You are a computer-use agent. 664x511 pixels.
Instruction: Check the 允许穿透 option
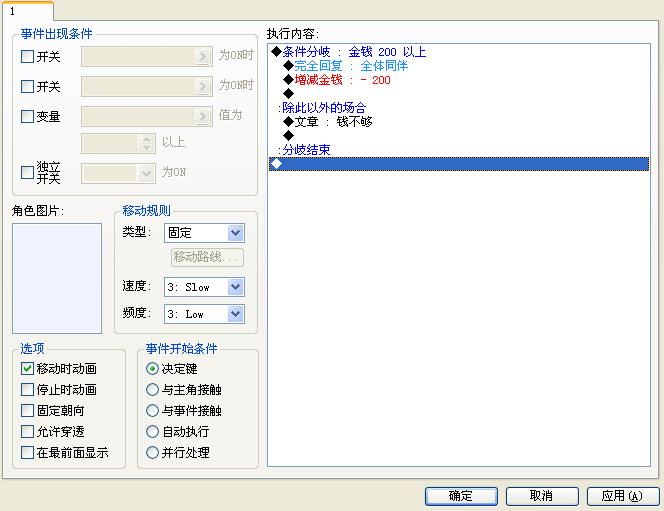[x=28, y=431]
